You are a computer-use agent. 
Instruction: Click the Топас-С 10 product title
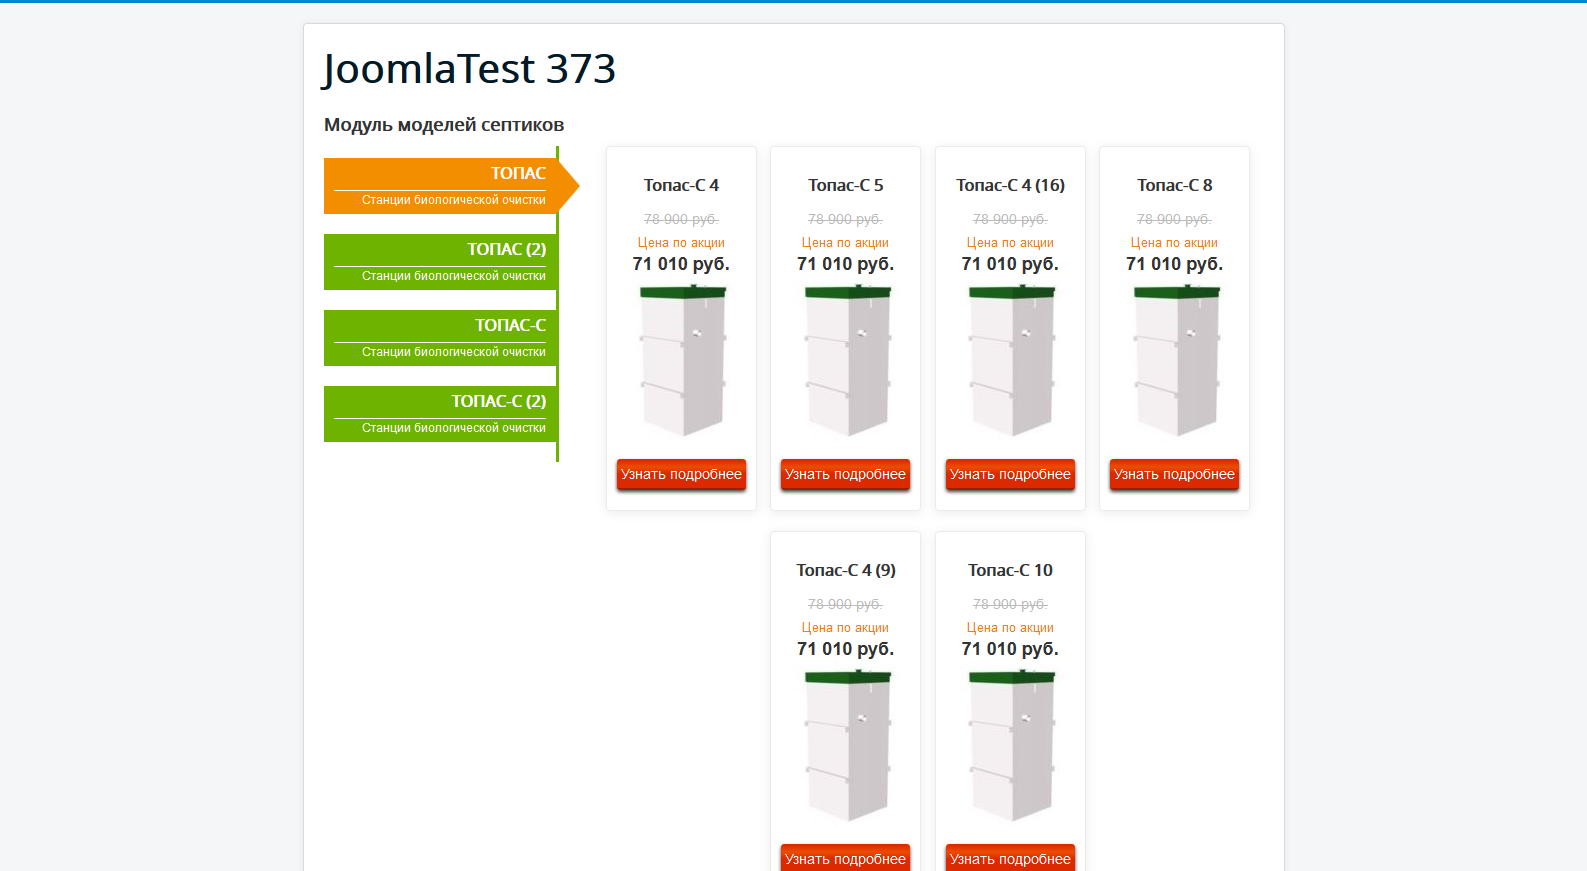pyautogui.click(x=1010, y=570)
